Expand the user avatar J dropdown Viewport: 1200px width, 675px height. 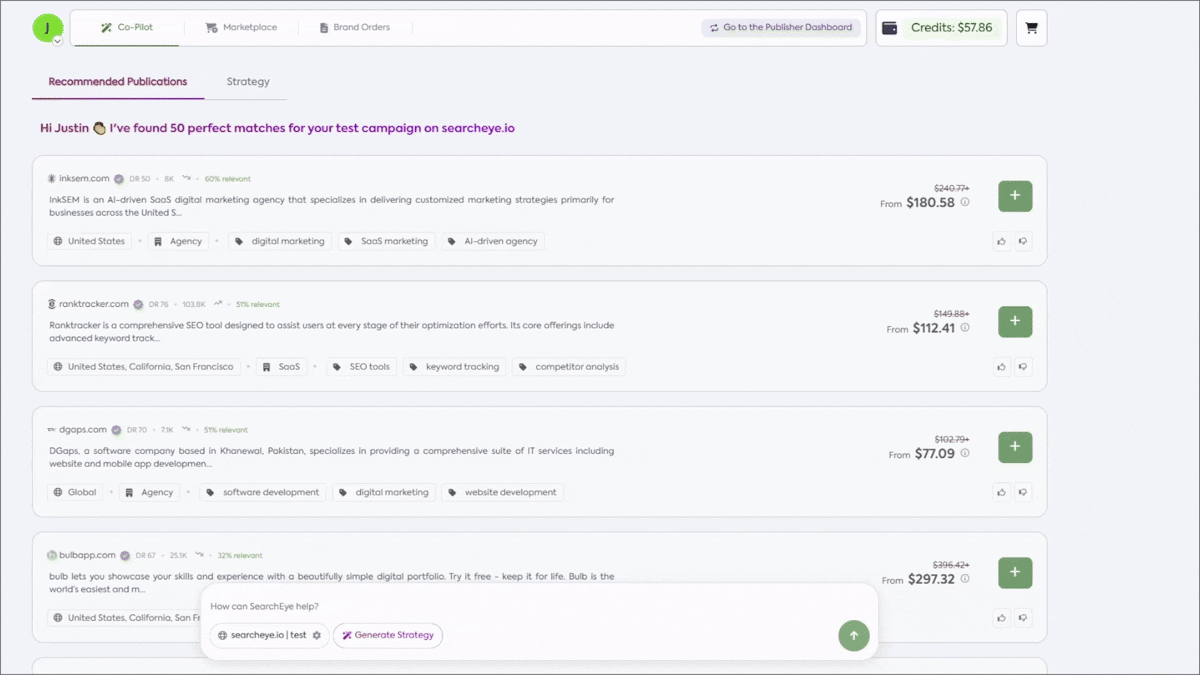57,41
